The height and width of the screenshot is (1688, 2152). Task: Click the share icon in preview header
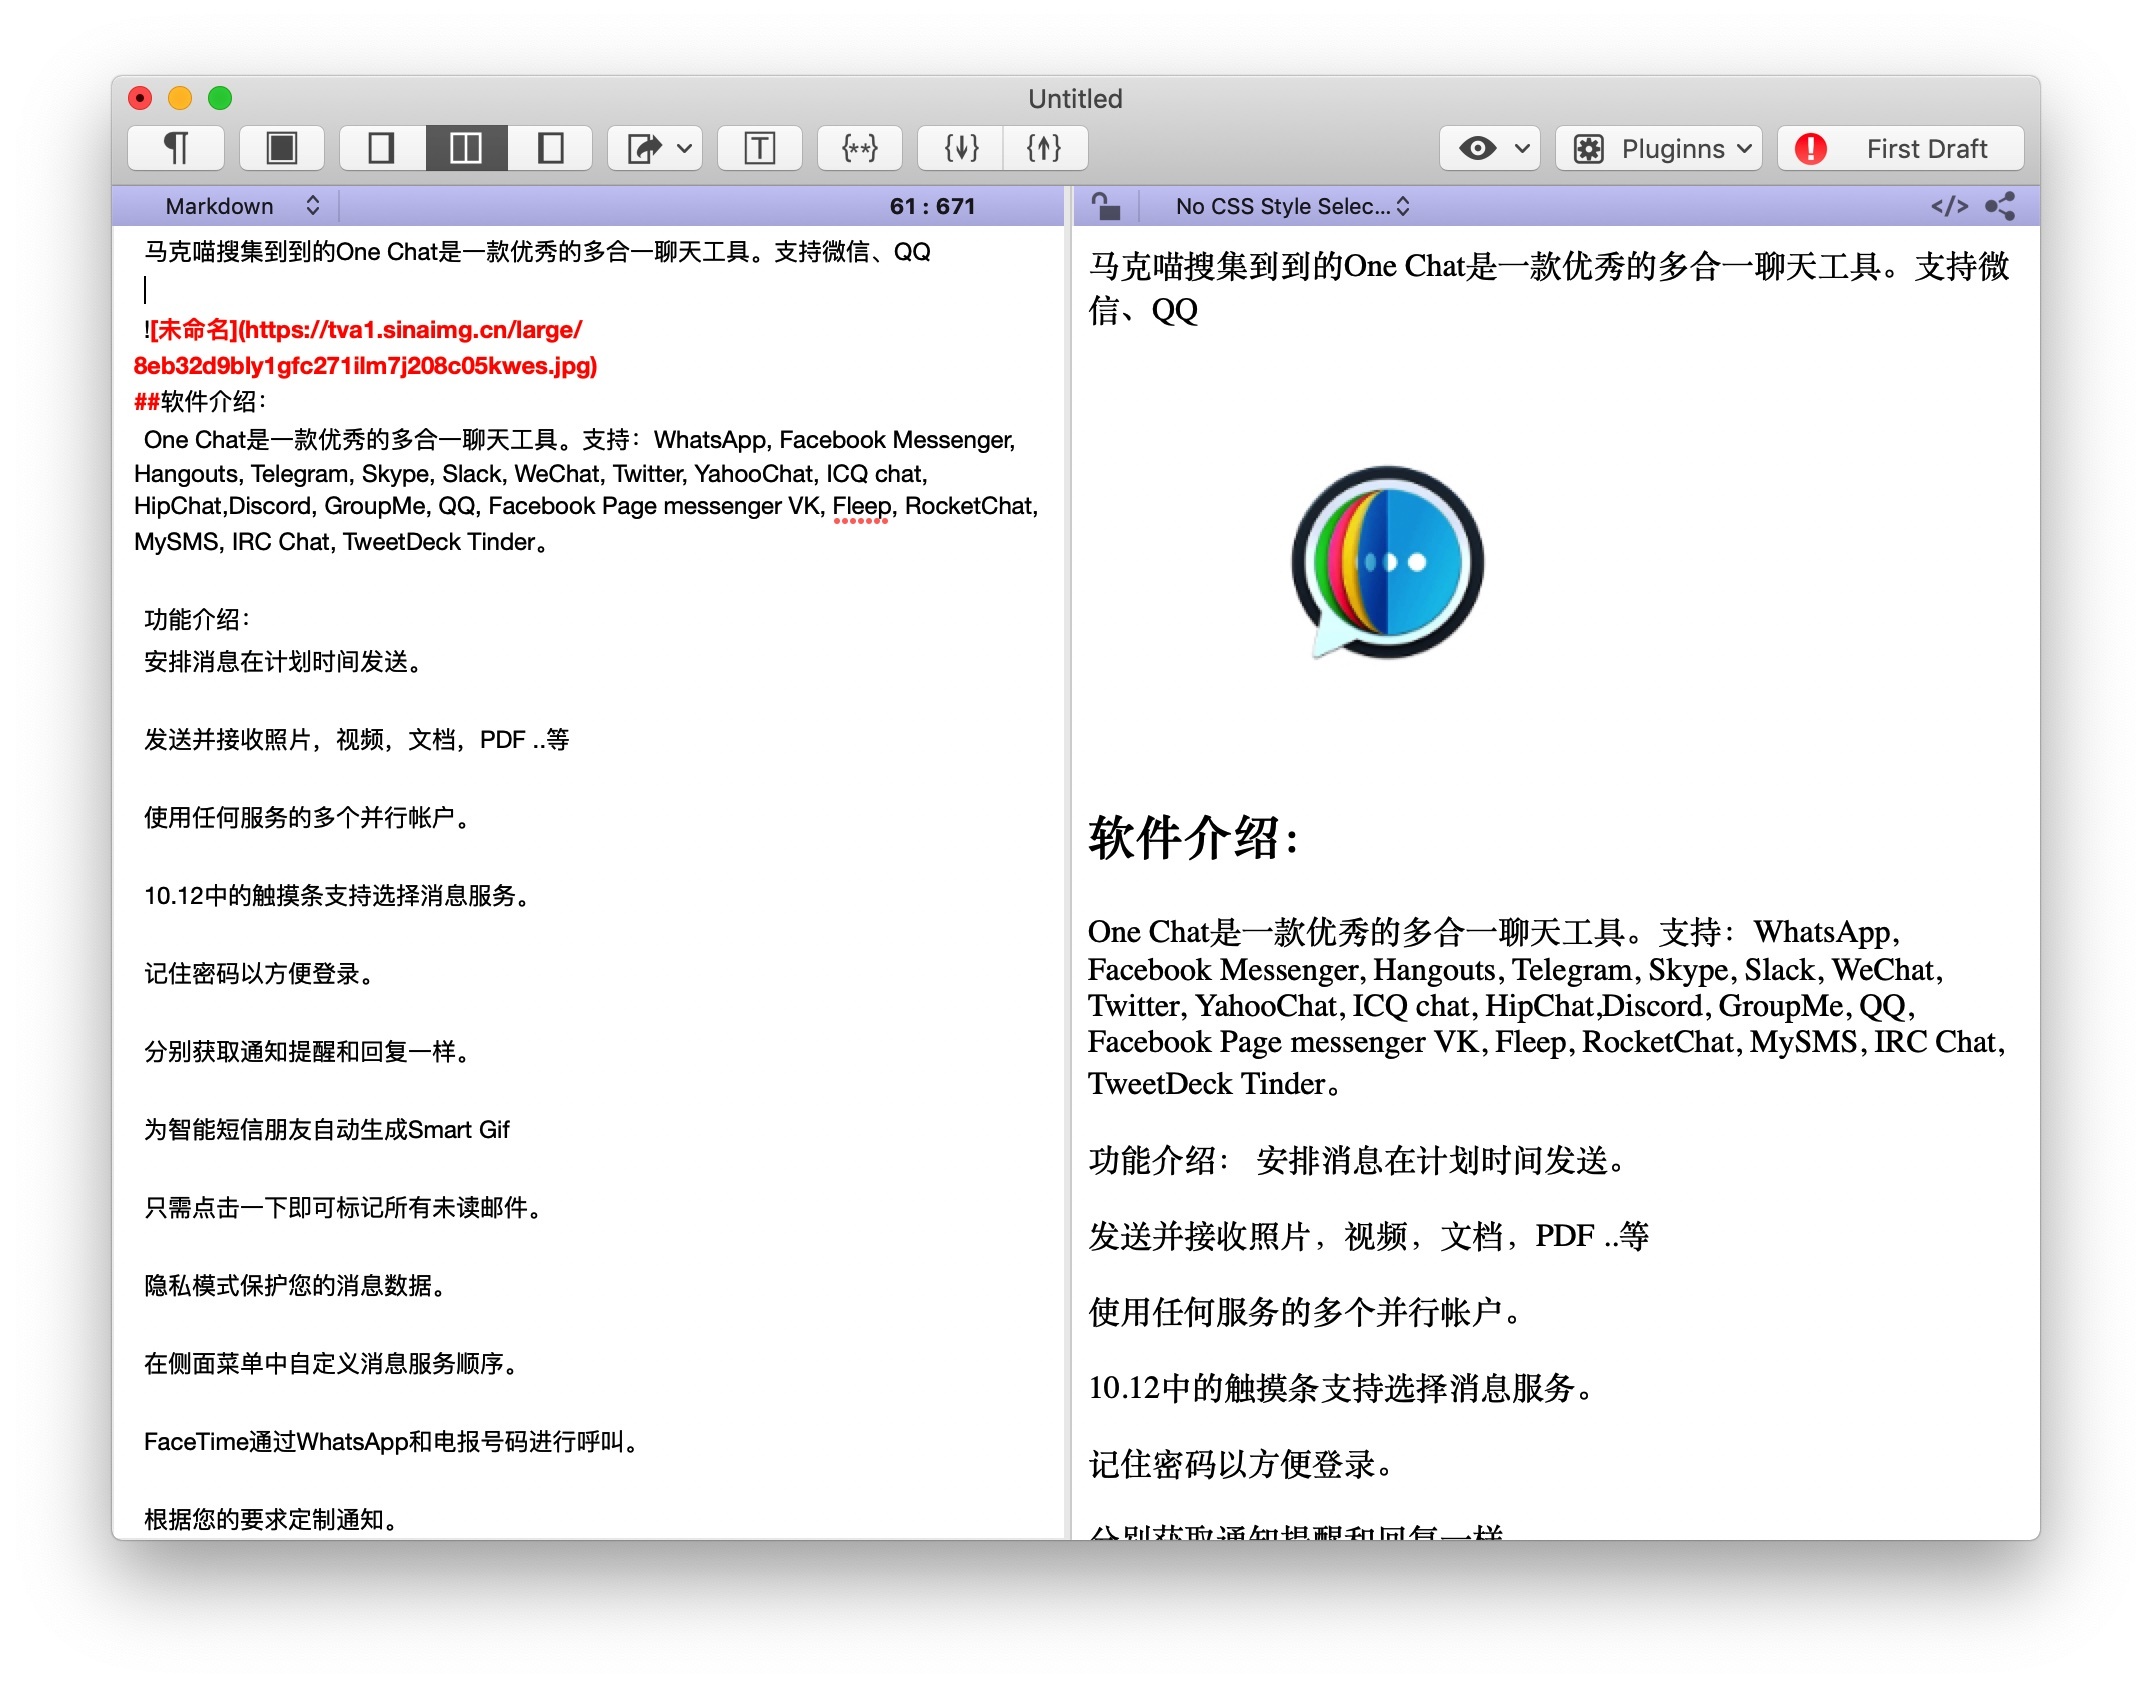(x=2000, y=206)
